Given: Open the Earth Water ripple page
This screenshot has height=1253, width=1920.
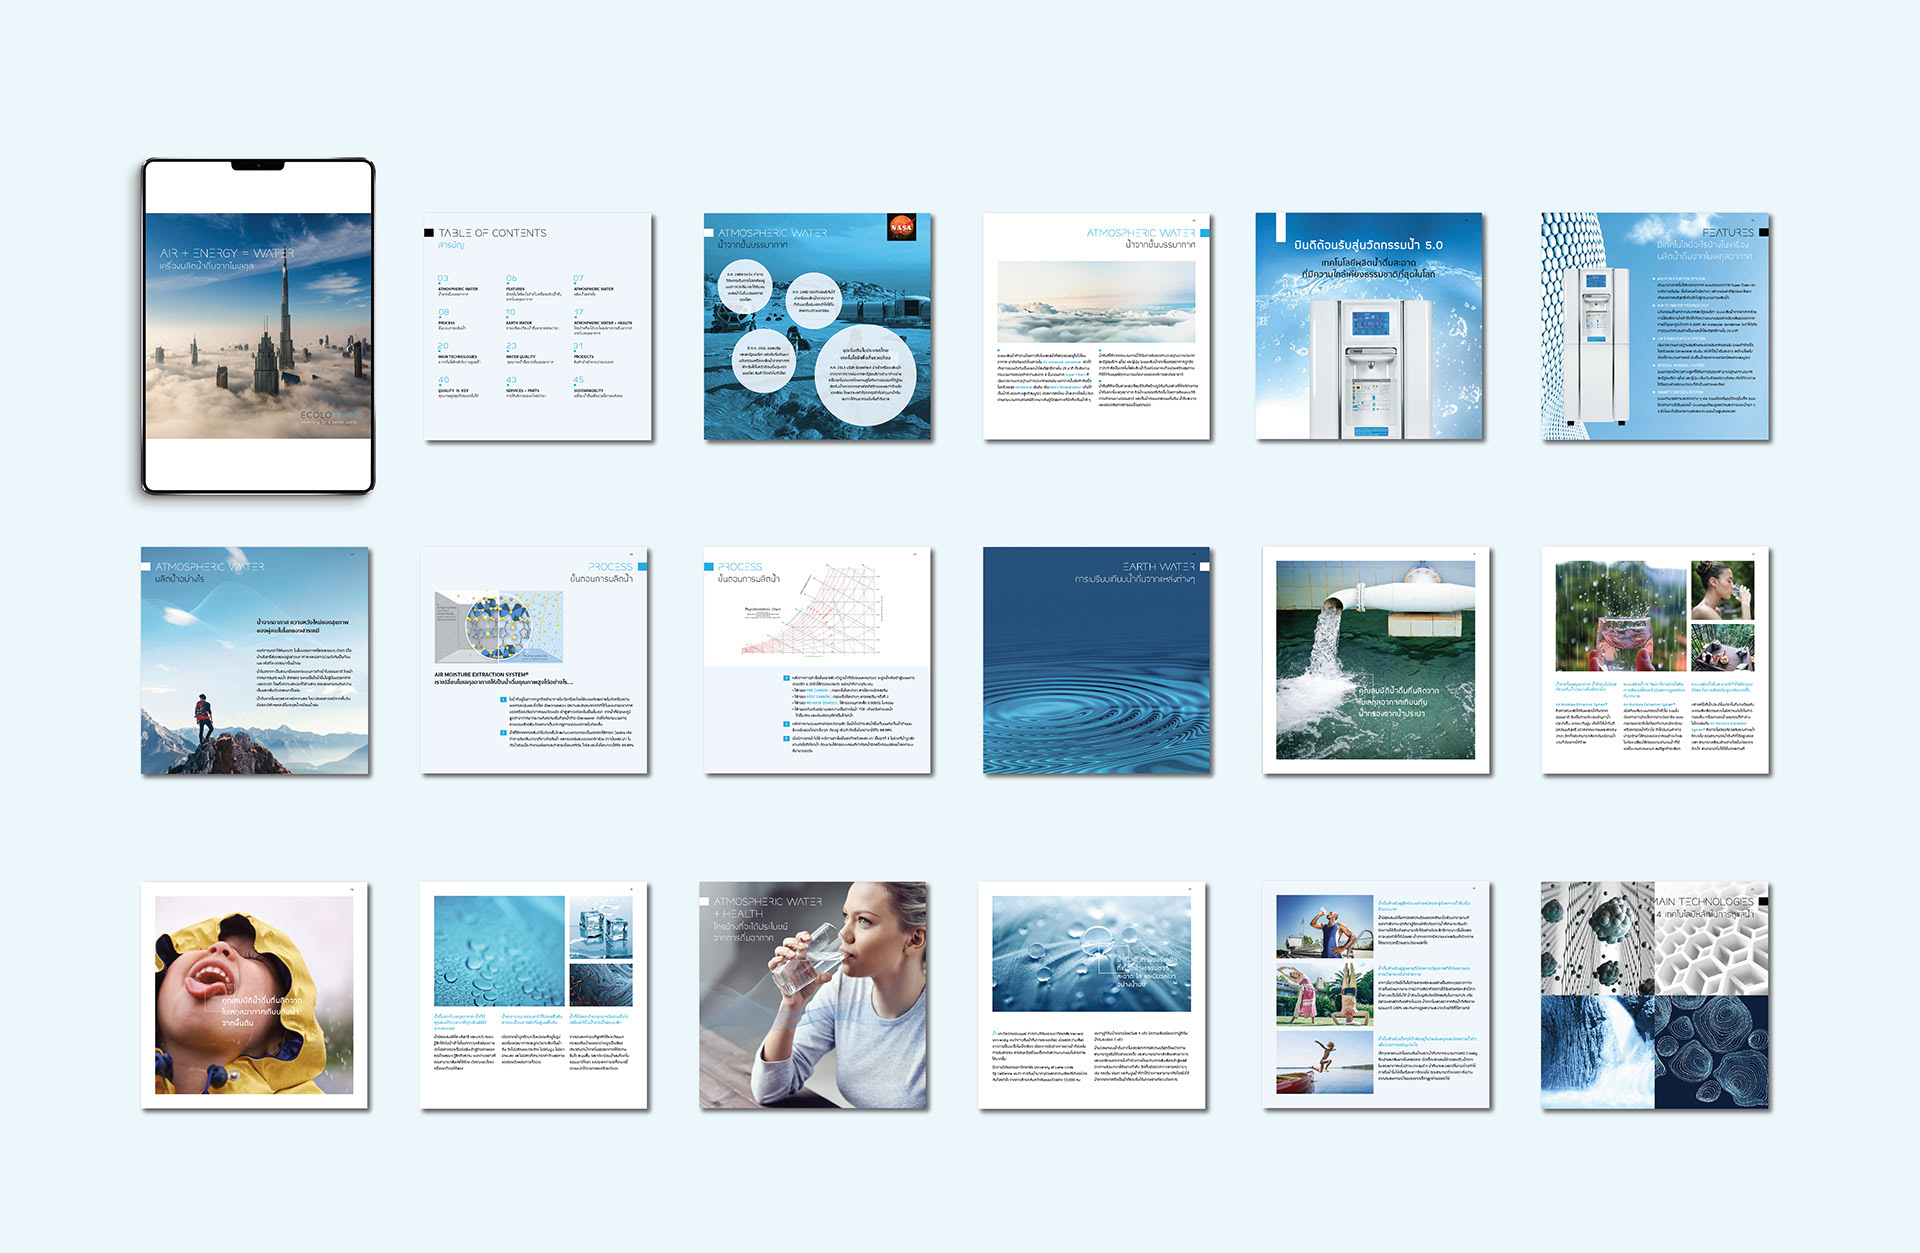Looking at the screenshot, I should [x=1096, y=661].
